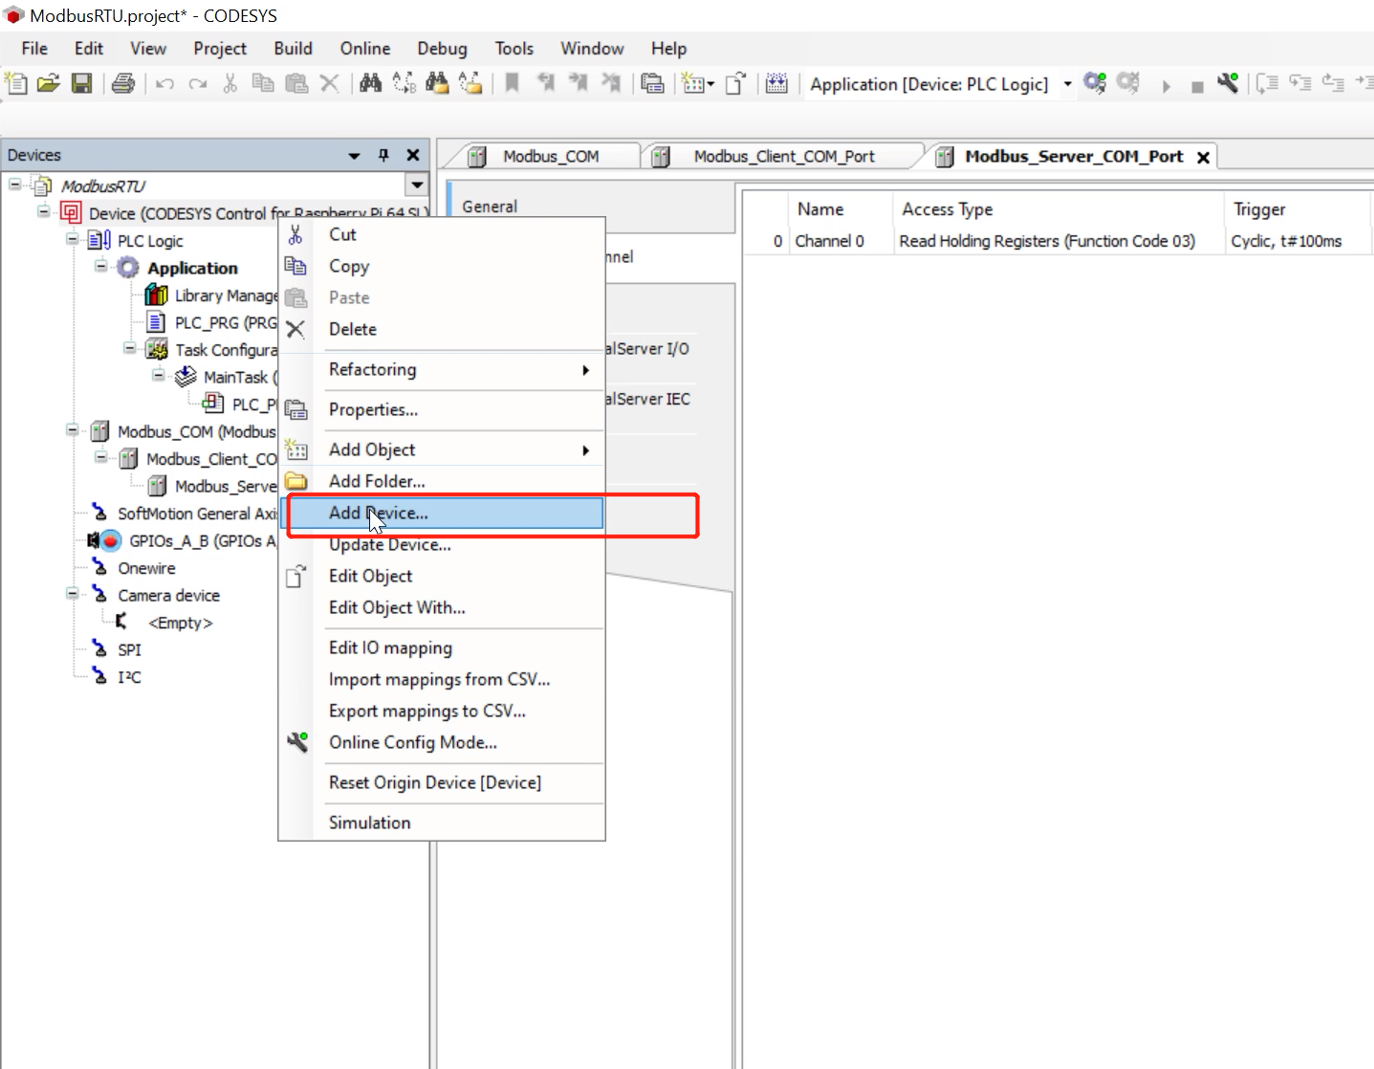This screenshot has height=1069, width=1374.
Task: Click the Edit Object icon in toolbar
Action: tap(736, 84)
